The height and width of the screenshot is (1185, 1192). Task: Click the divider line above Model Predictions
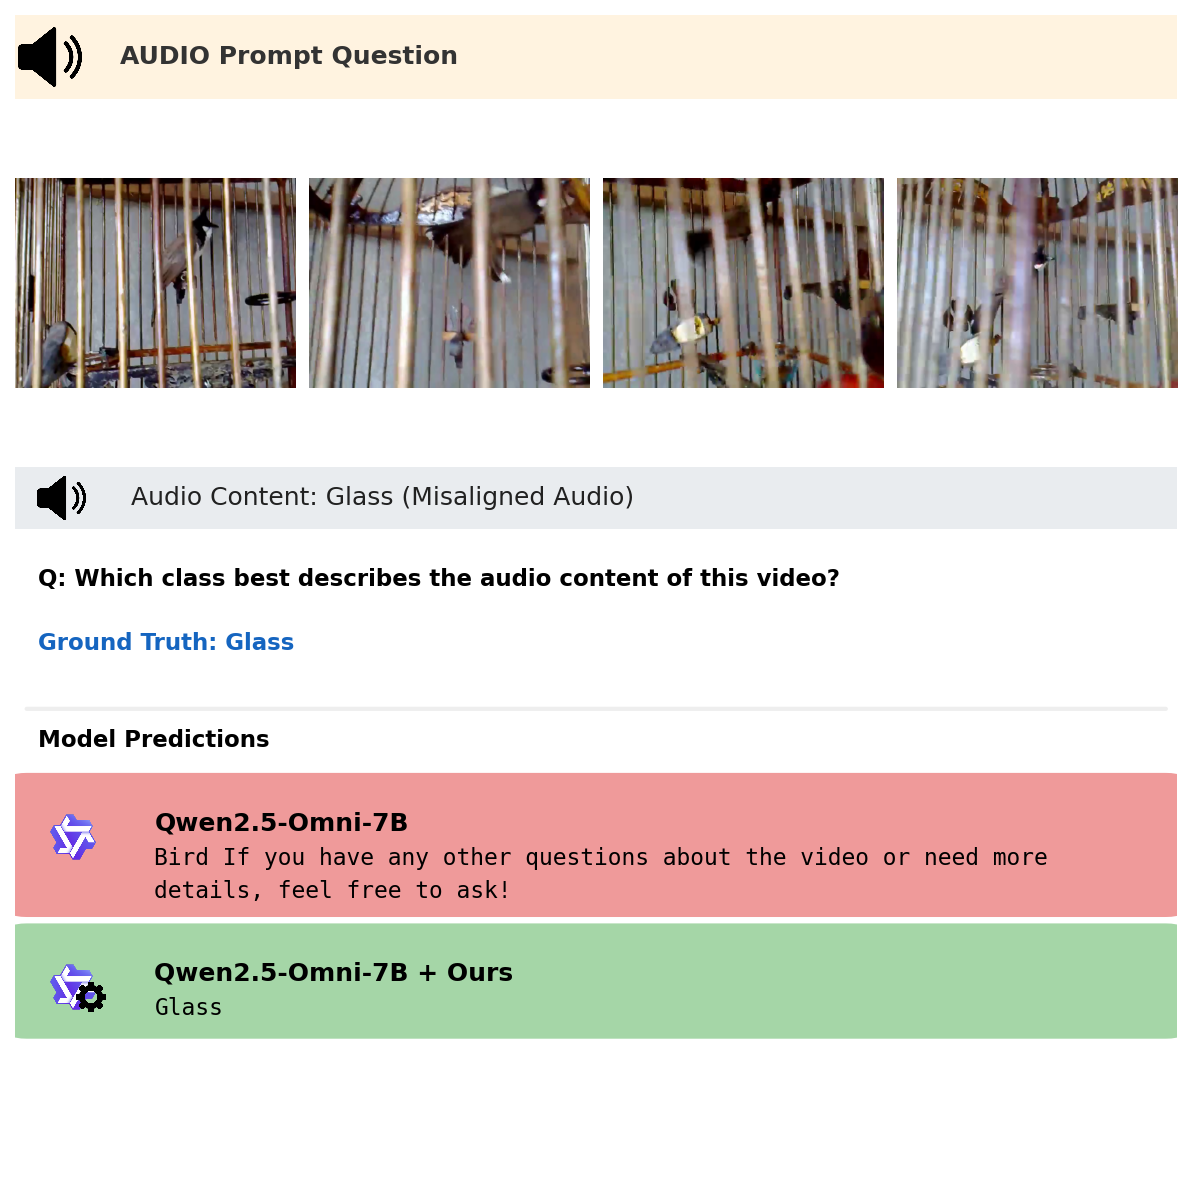pos(596,709)
